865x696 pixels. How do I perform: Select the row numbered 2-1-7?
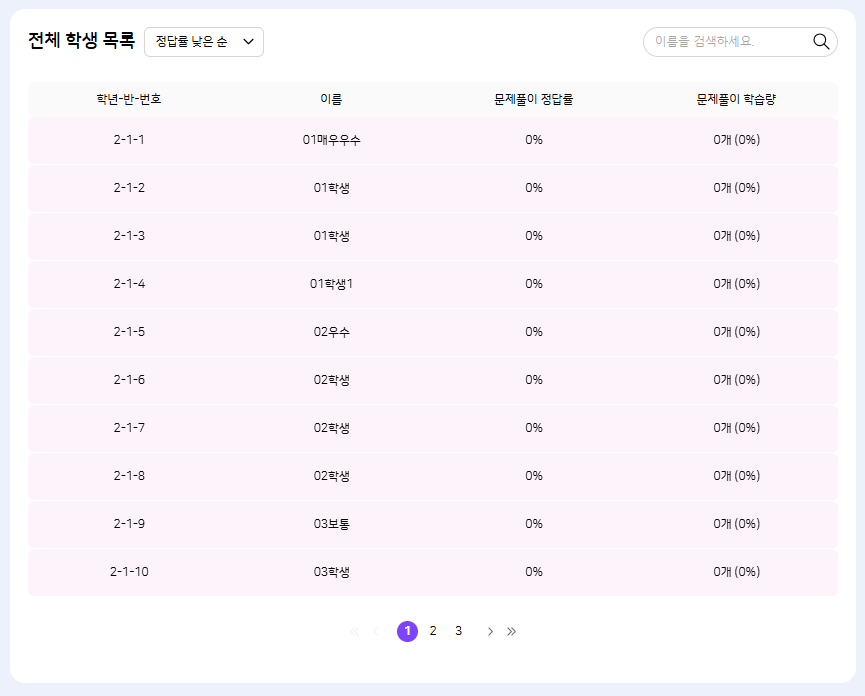(x=129, y=428)
